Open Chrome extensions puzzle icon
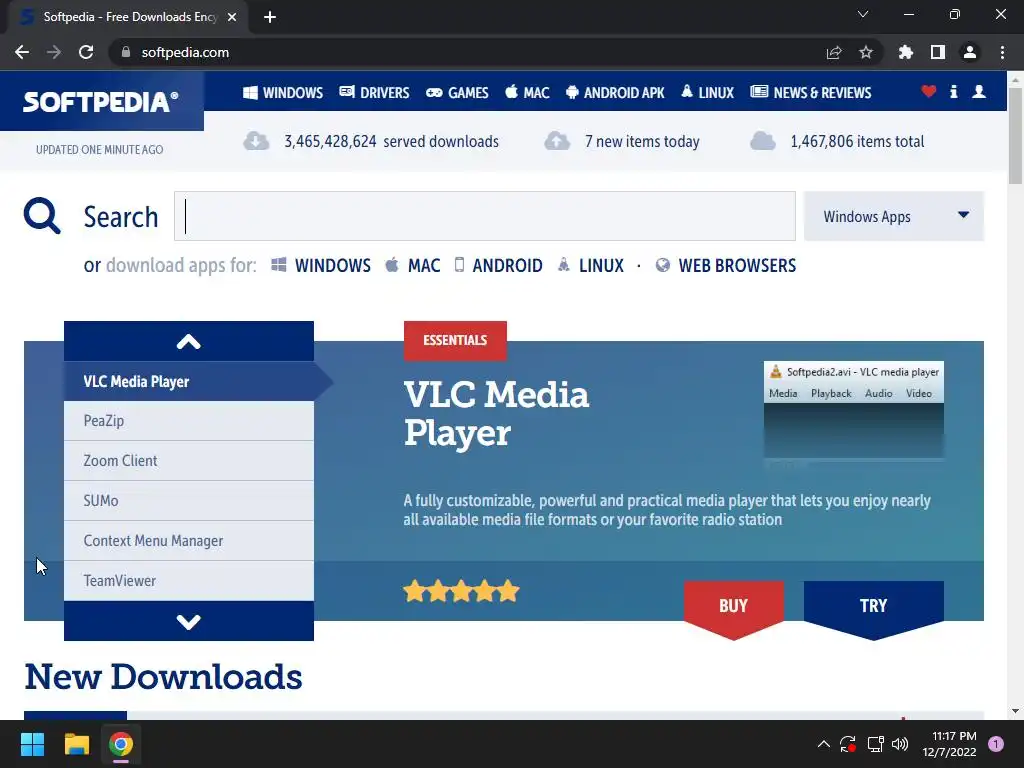Image resolution: width=1024 pixels, height=768 pixels. click(906, 52)
